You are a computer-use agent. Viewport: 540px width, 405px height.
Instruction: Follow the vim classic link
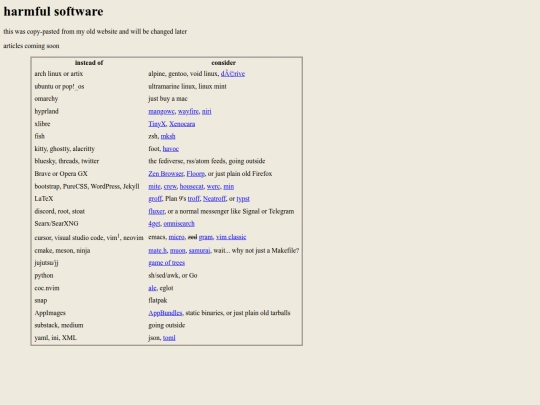pos(231,237)
